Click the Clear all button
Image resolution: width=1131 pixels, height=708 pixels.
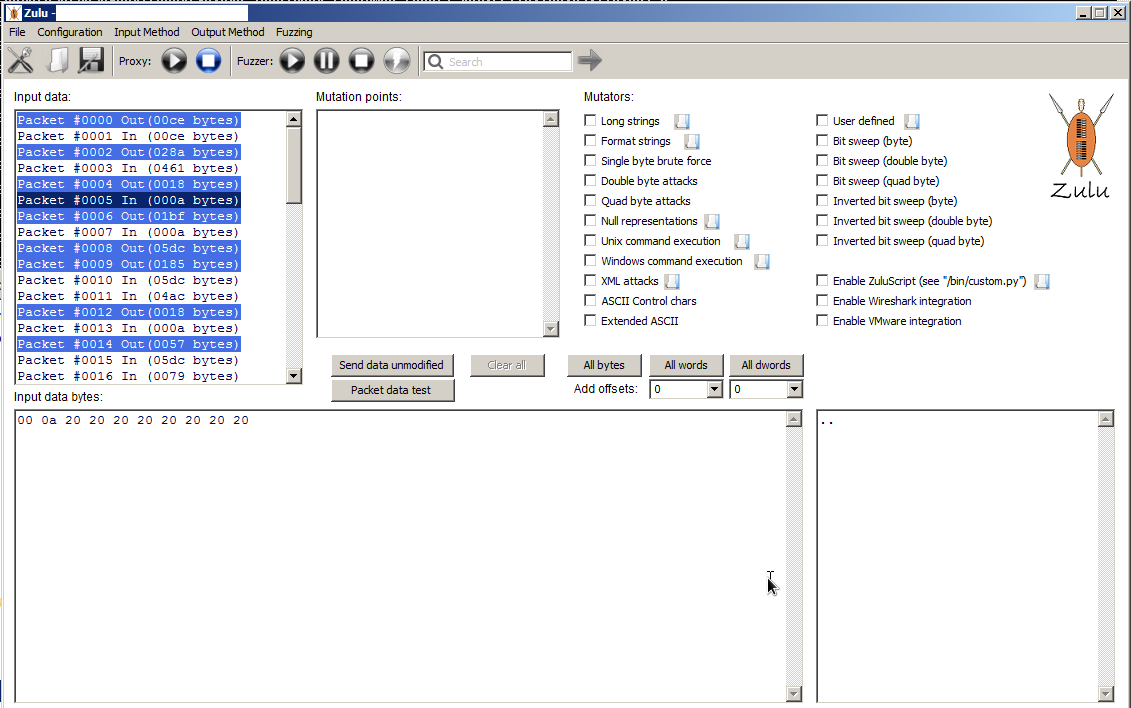tap(507, 366)
